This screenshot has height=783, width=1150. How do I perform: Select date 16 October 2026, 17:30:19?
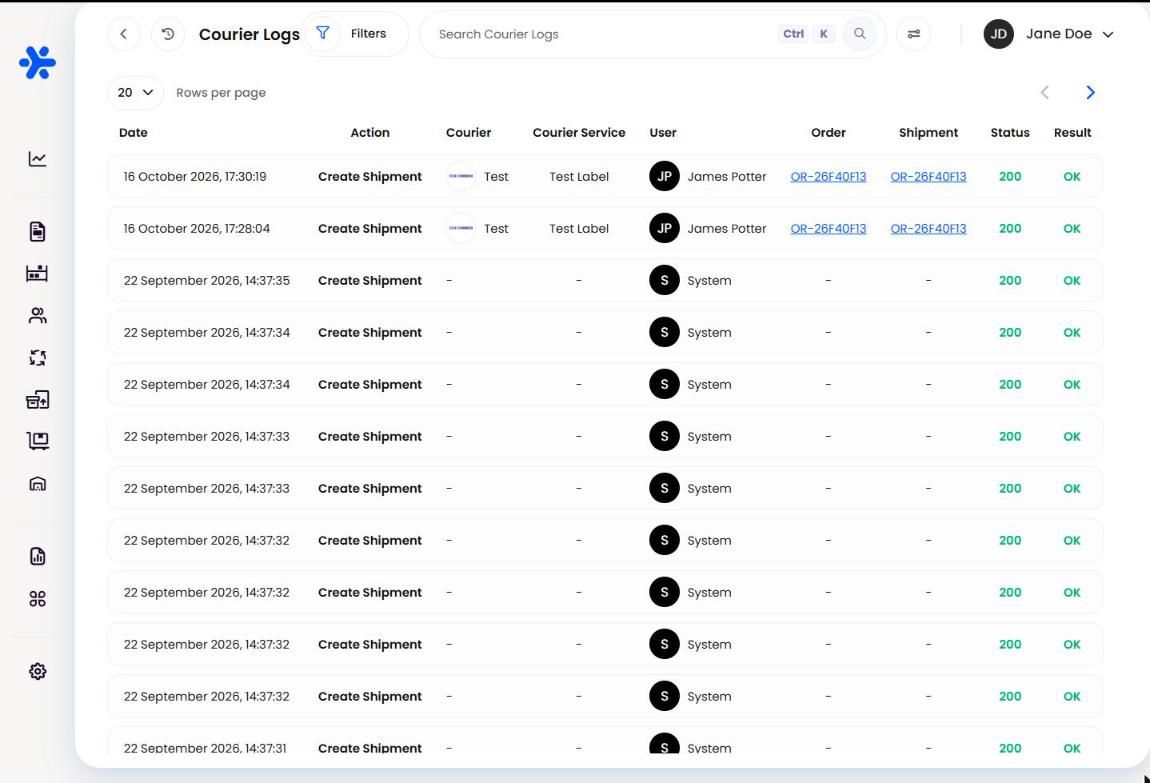pos(195,177)
